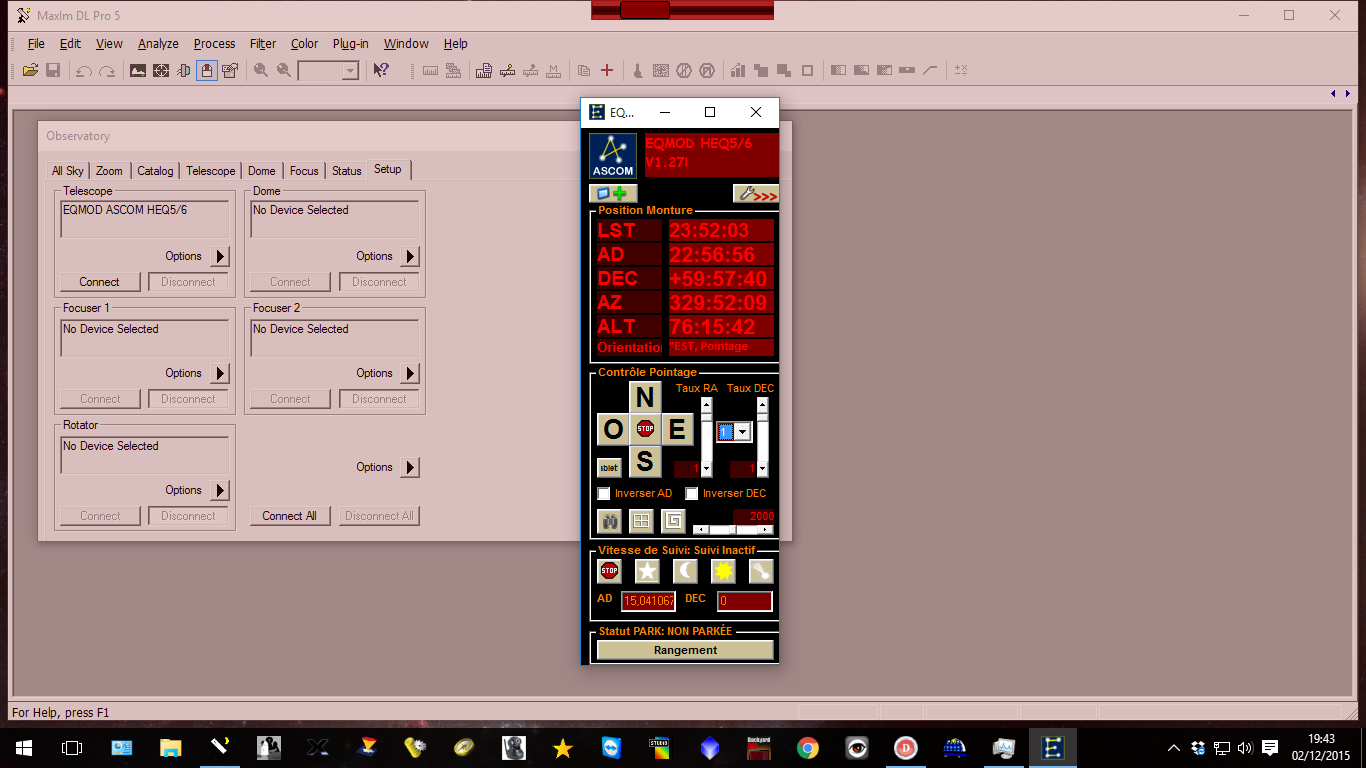Click the Connect All button
The image size is (1366, 768).
pyautogui.click(x=290, y=516)
